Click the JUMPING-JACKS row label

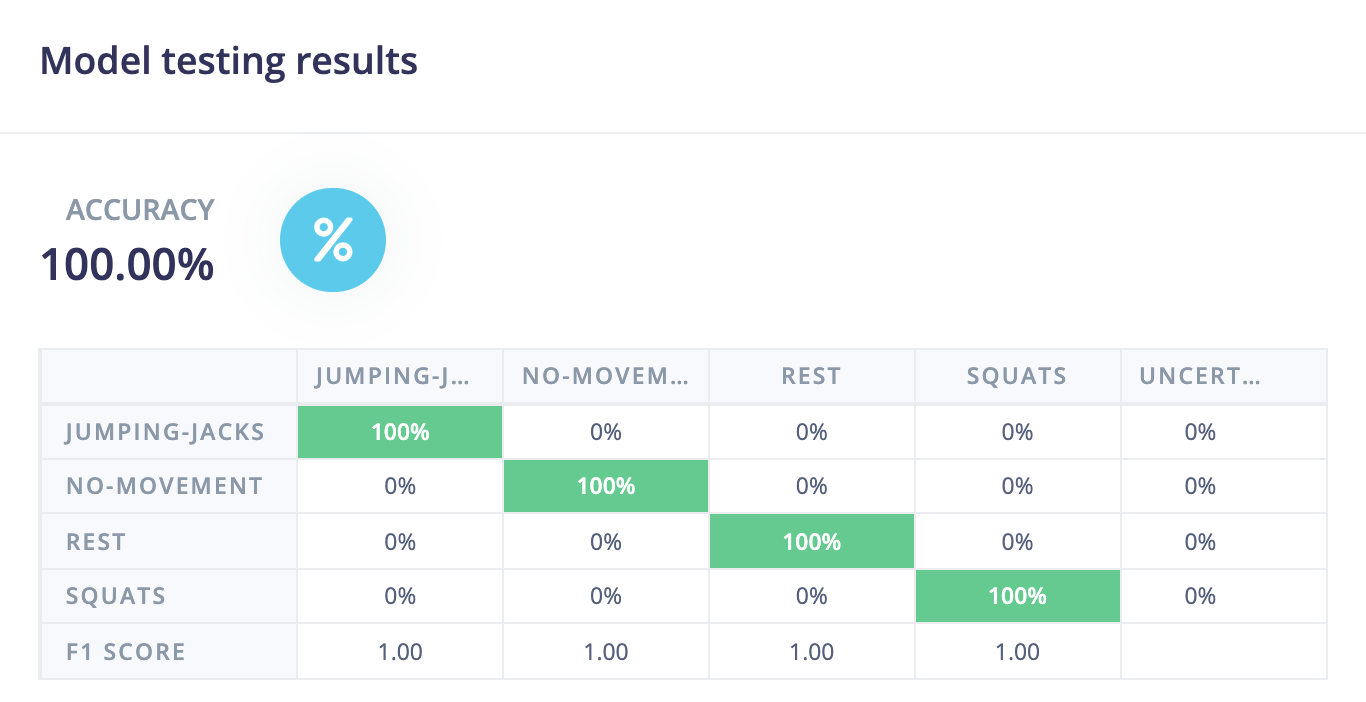[165, 432]
